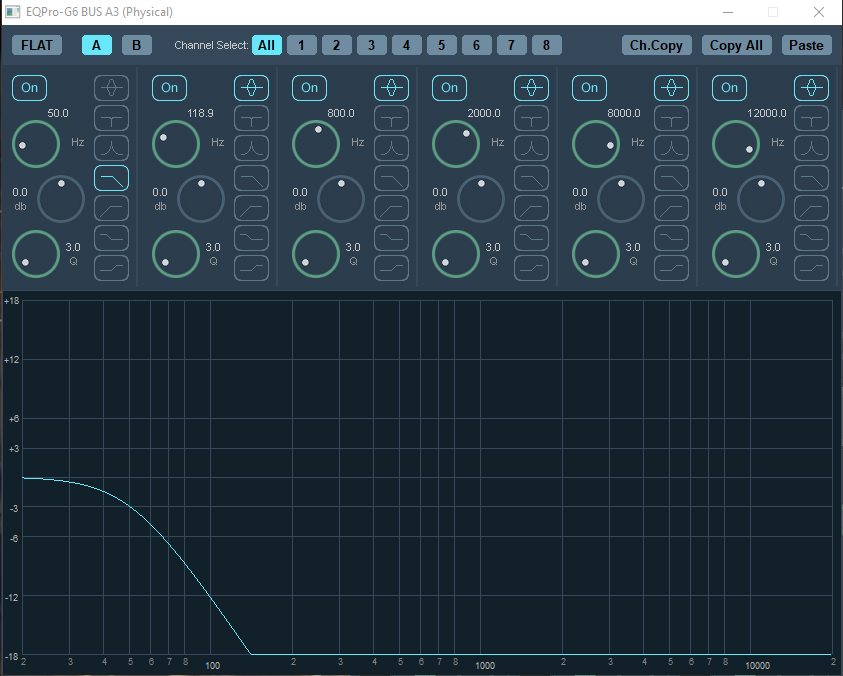The image size is (843, 676).
Task: Click the peak filter icon in the 8000 Hz band
Action: coord(671,88)
